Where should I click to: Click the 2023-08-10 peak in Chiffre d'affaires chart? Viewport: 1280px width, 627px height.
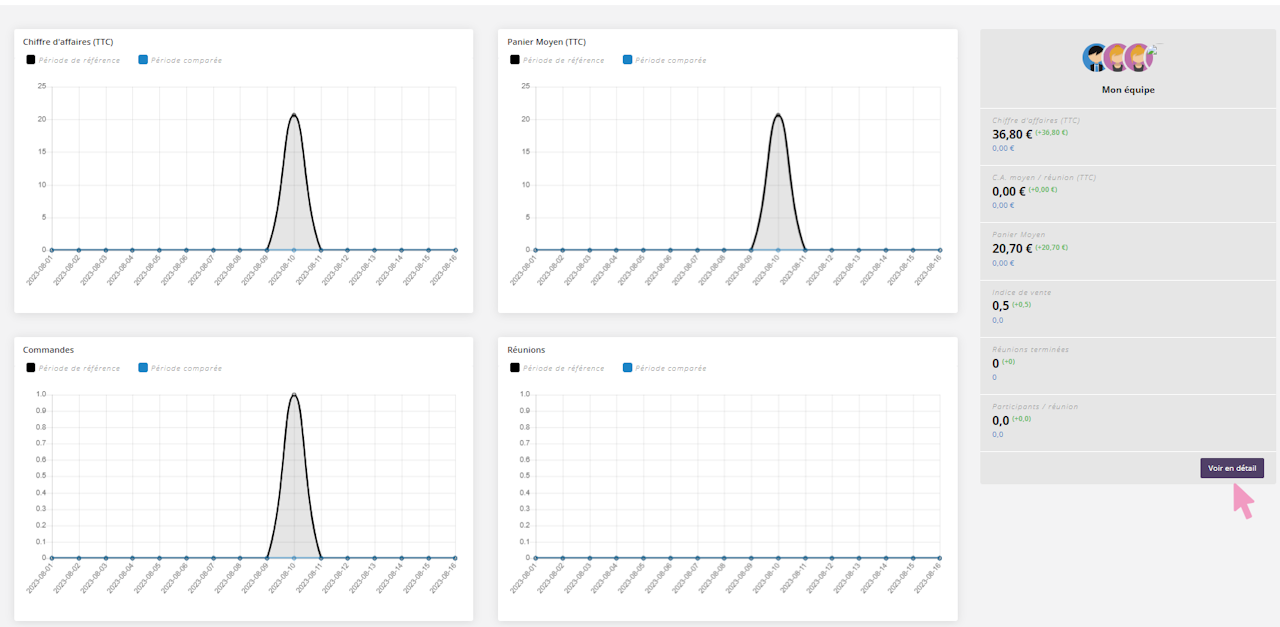(x=293, y=115)
